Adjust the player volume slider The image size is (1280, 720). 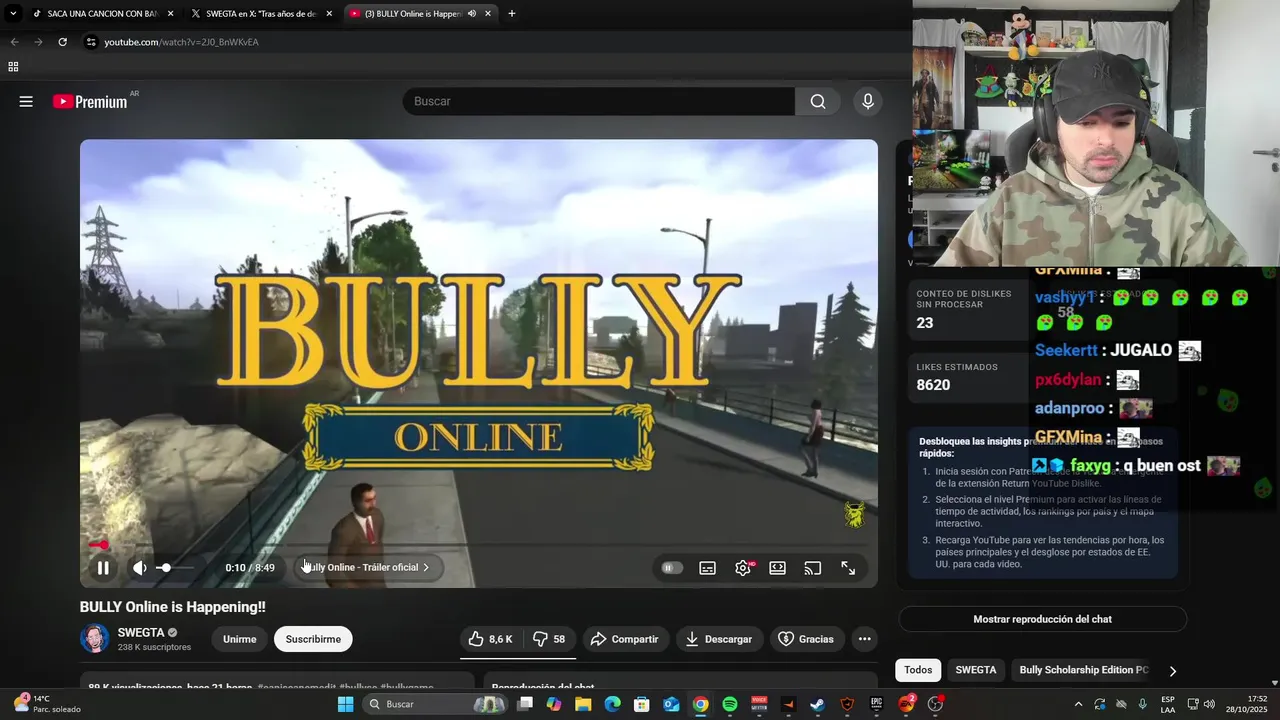point(176,568)
